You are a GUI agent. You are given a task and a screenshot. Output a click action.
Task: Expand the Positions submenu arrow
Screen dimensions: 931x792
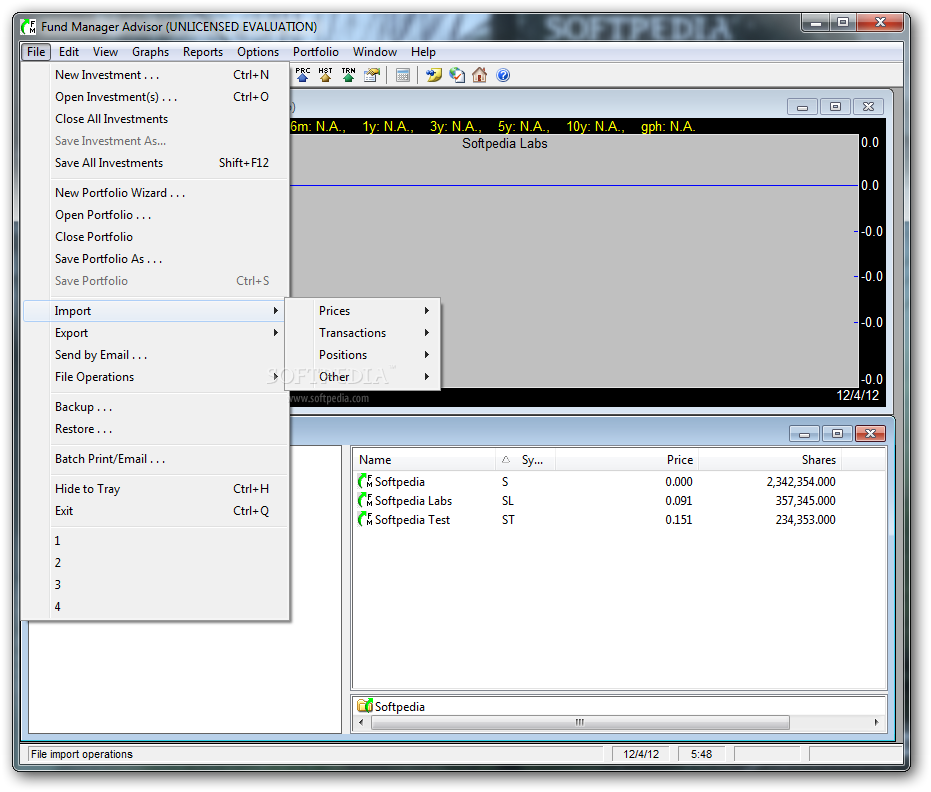[x=427, y=354]
